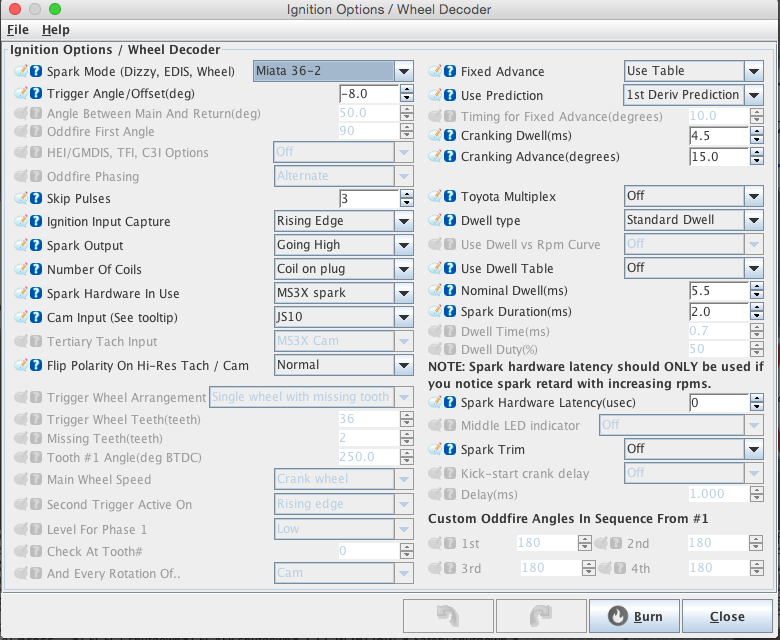The width and height of the screenshot is (780, 640).
Task: Expand the Cam Input JS10 dropdown
Action: (344, 317)
